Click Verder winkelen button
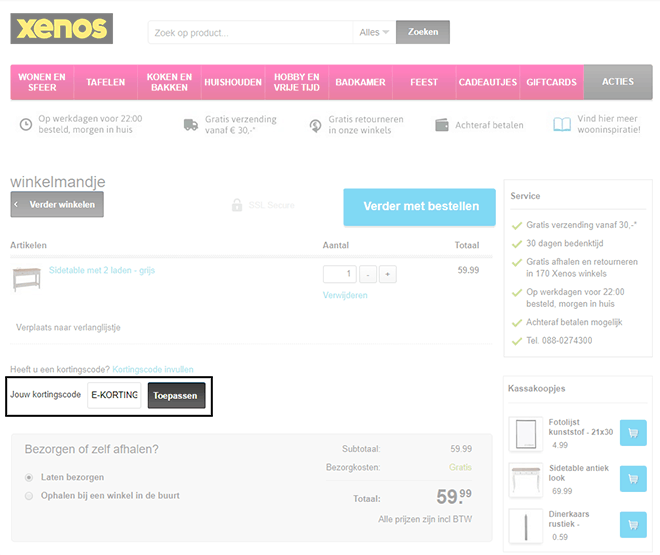This screenshot has width=660, height=555. [x=57, y=204]
